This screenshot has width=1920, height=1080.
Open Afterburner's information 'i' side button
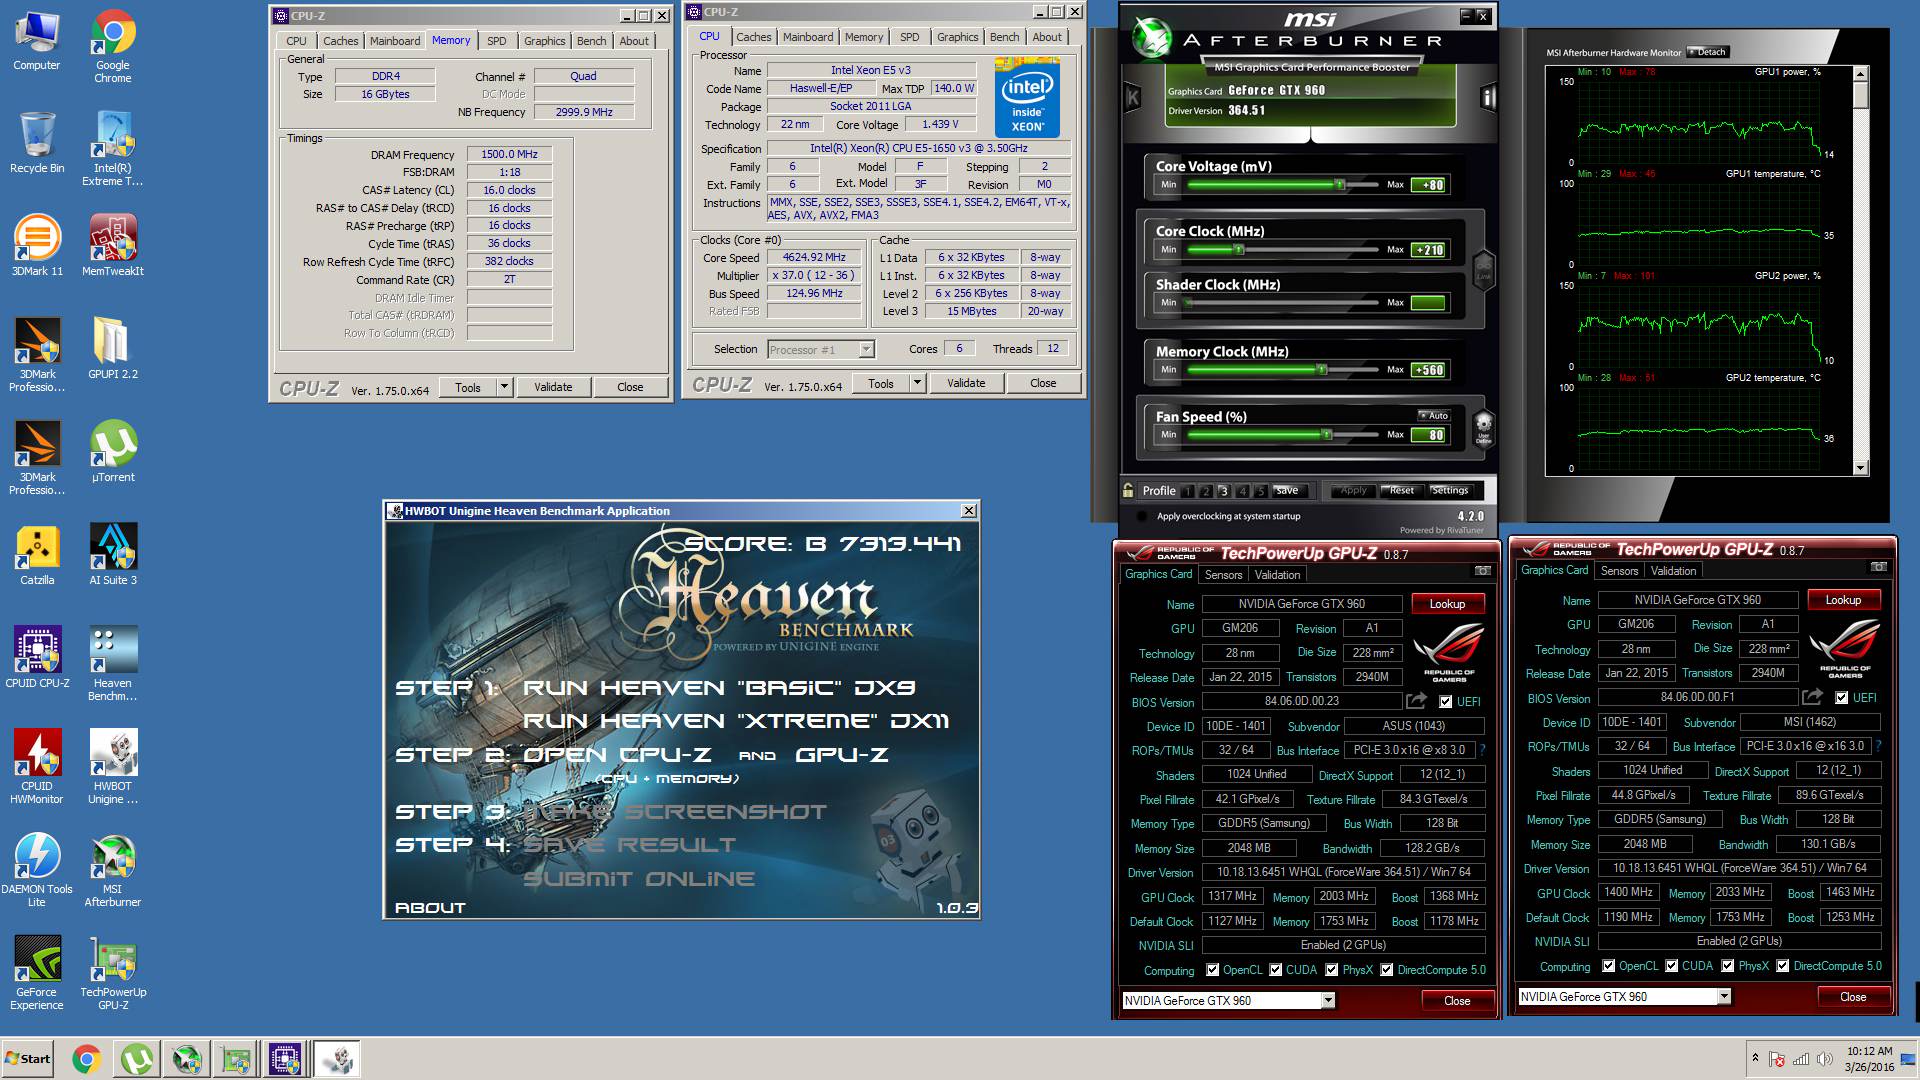1487,97
